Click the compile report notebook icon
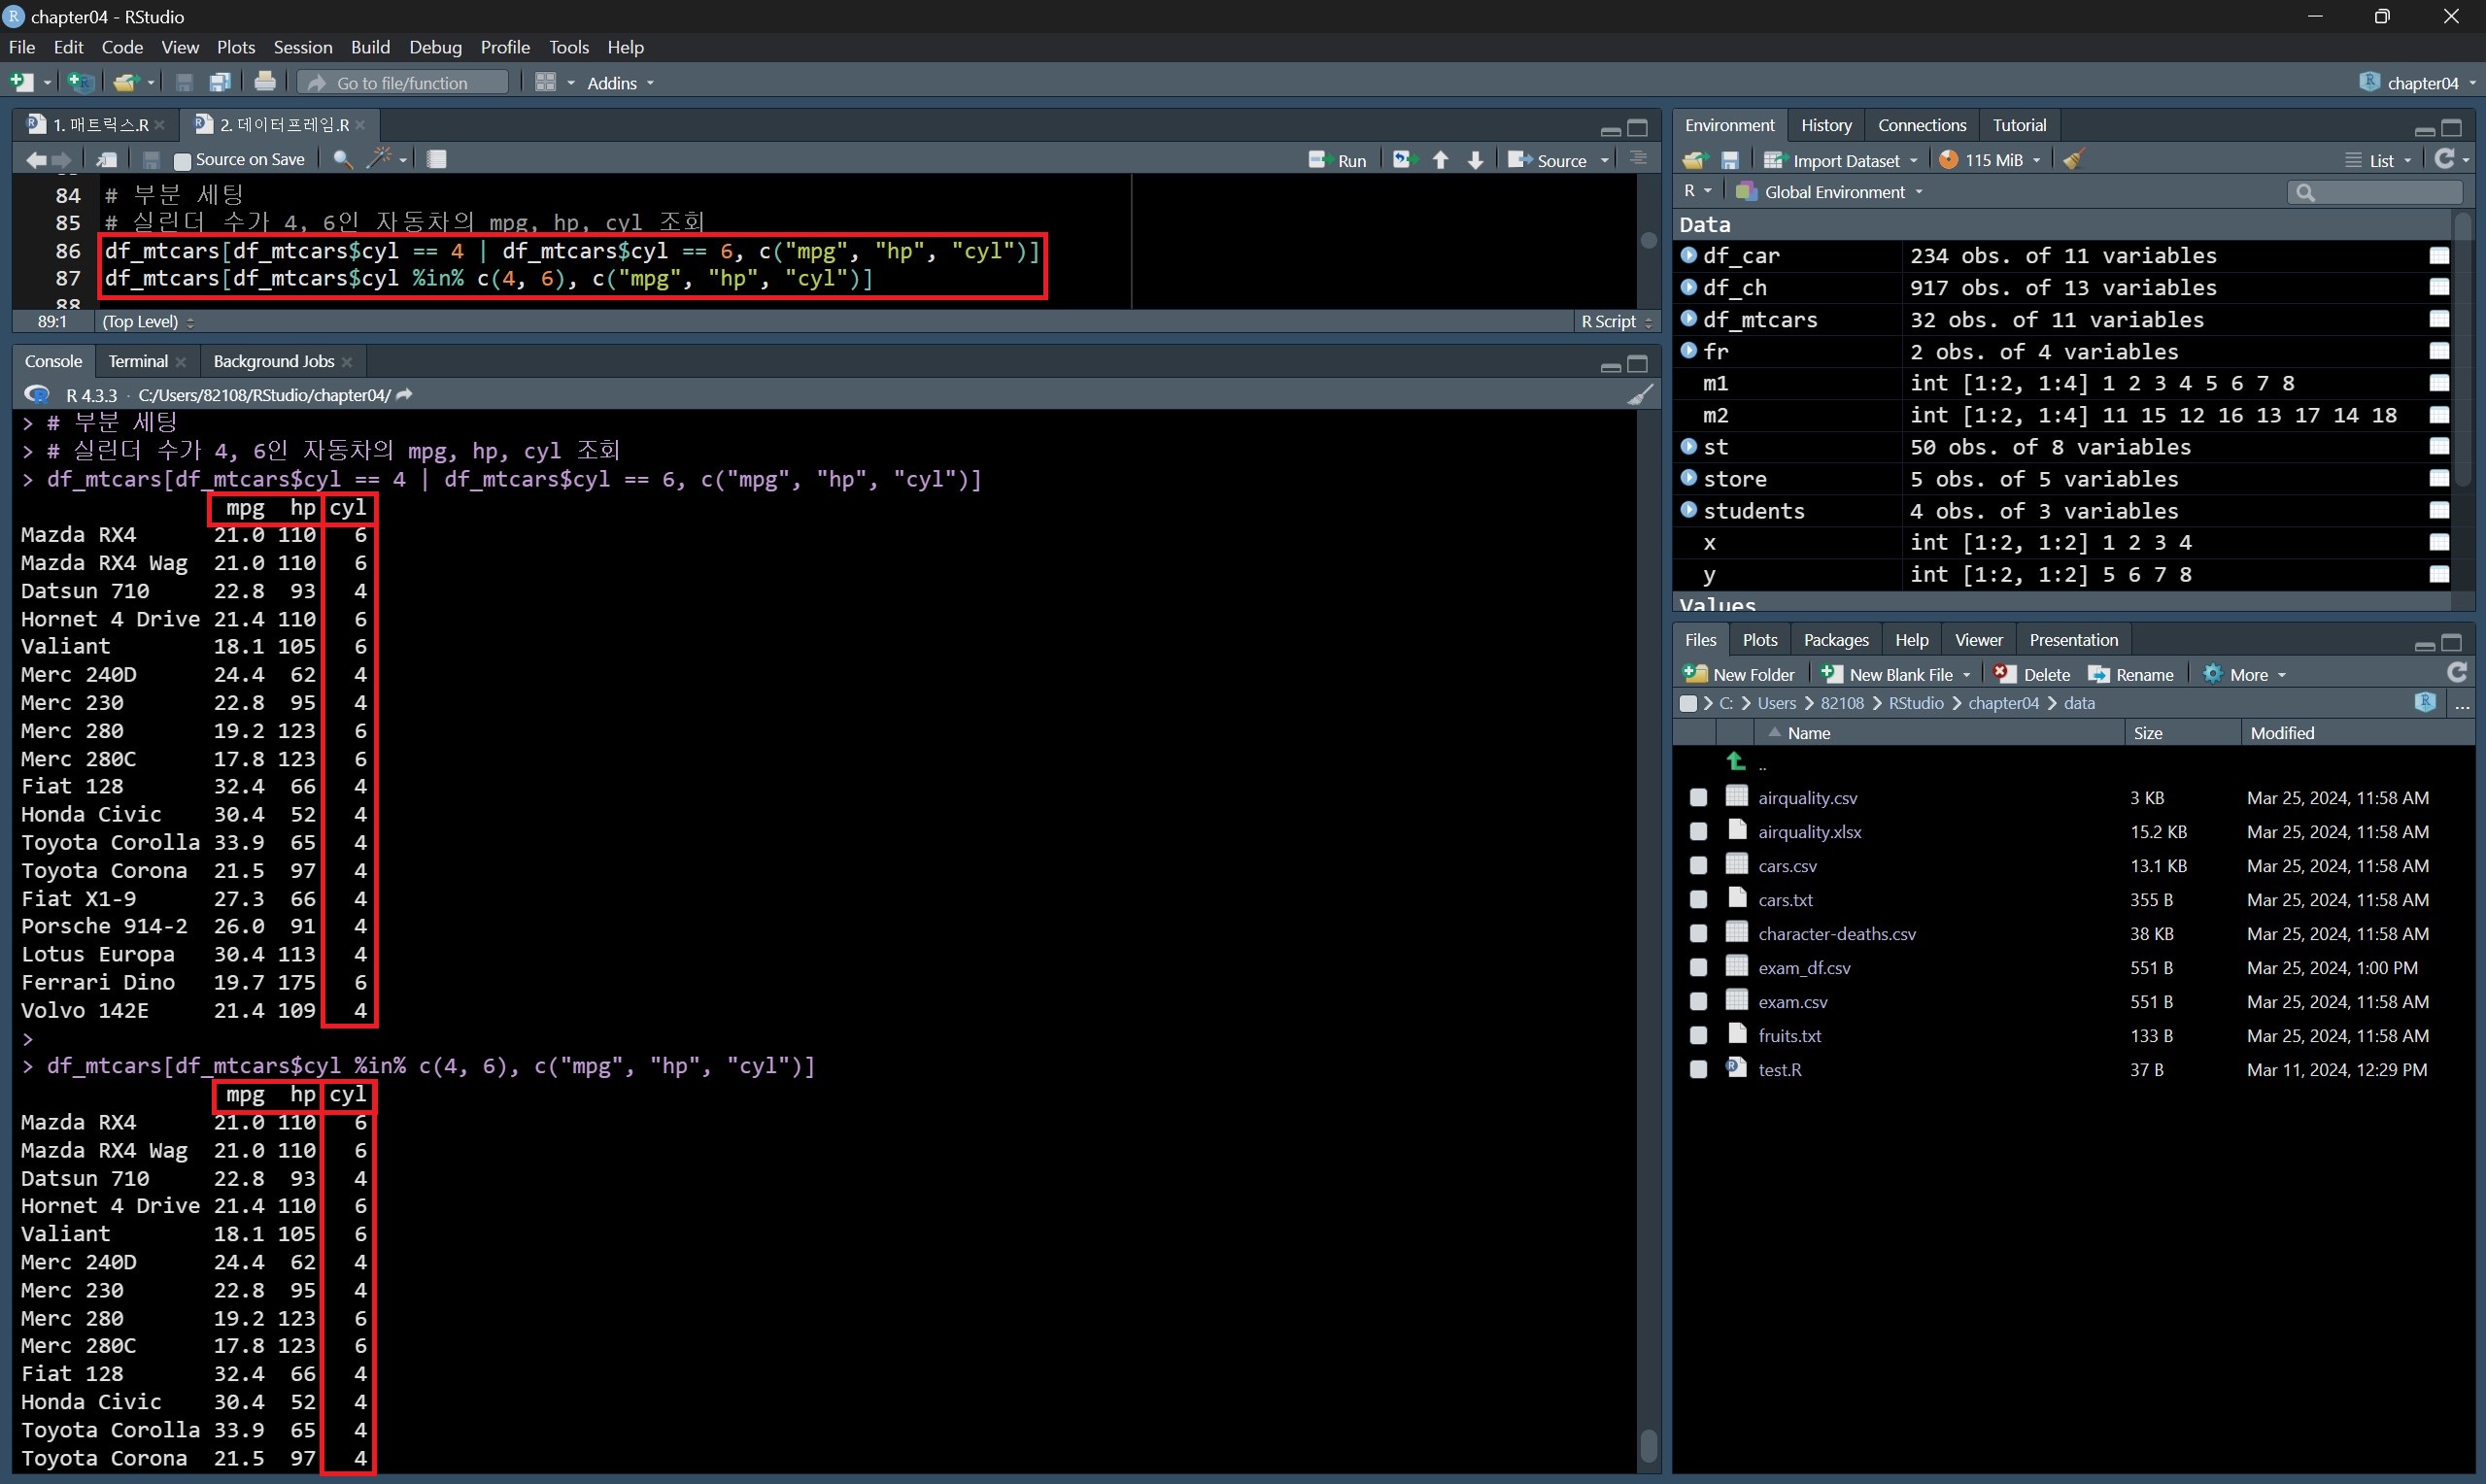Screen dimensions: 2486x1484 coord(437,159)
